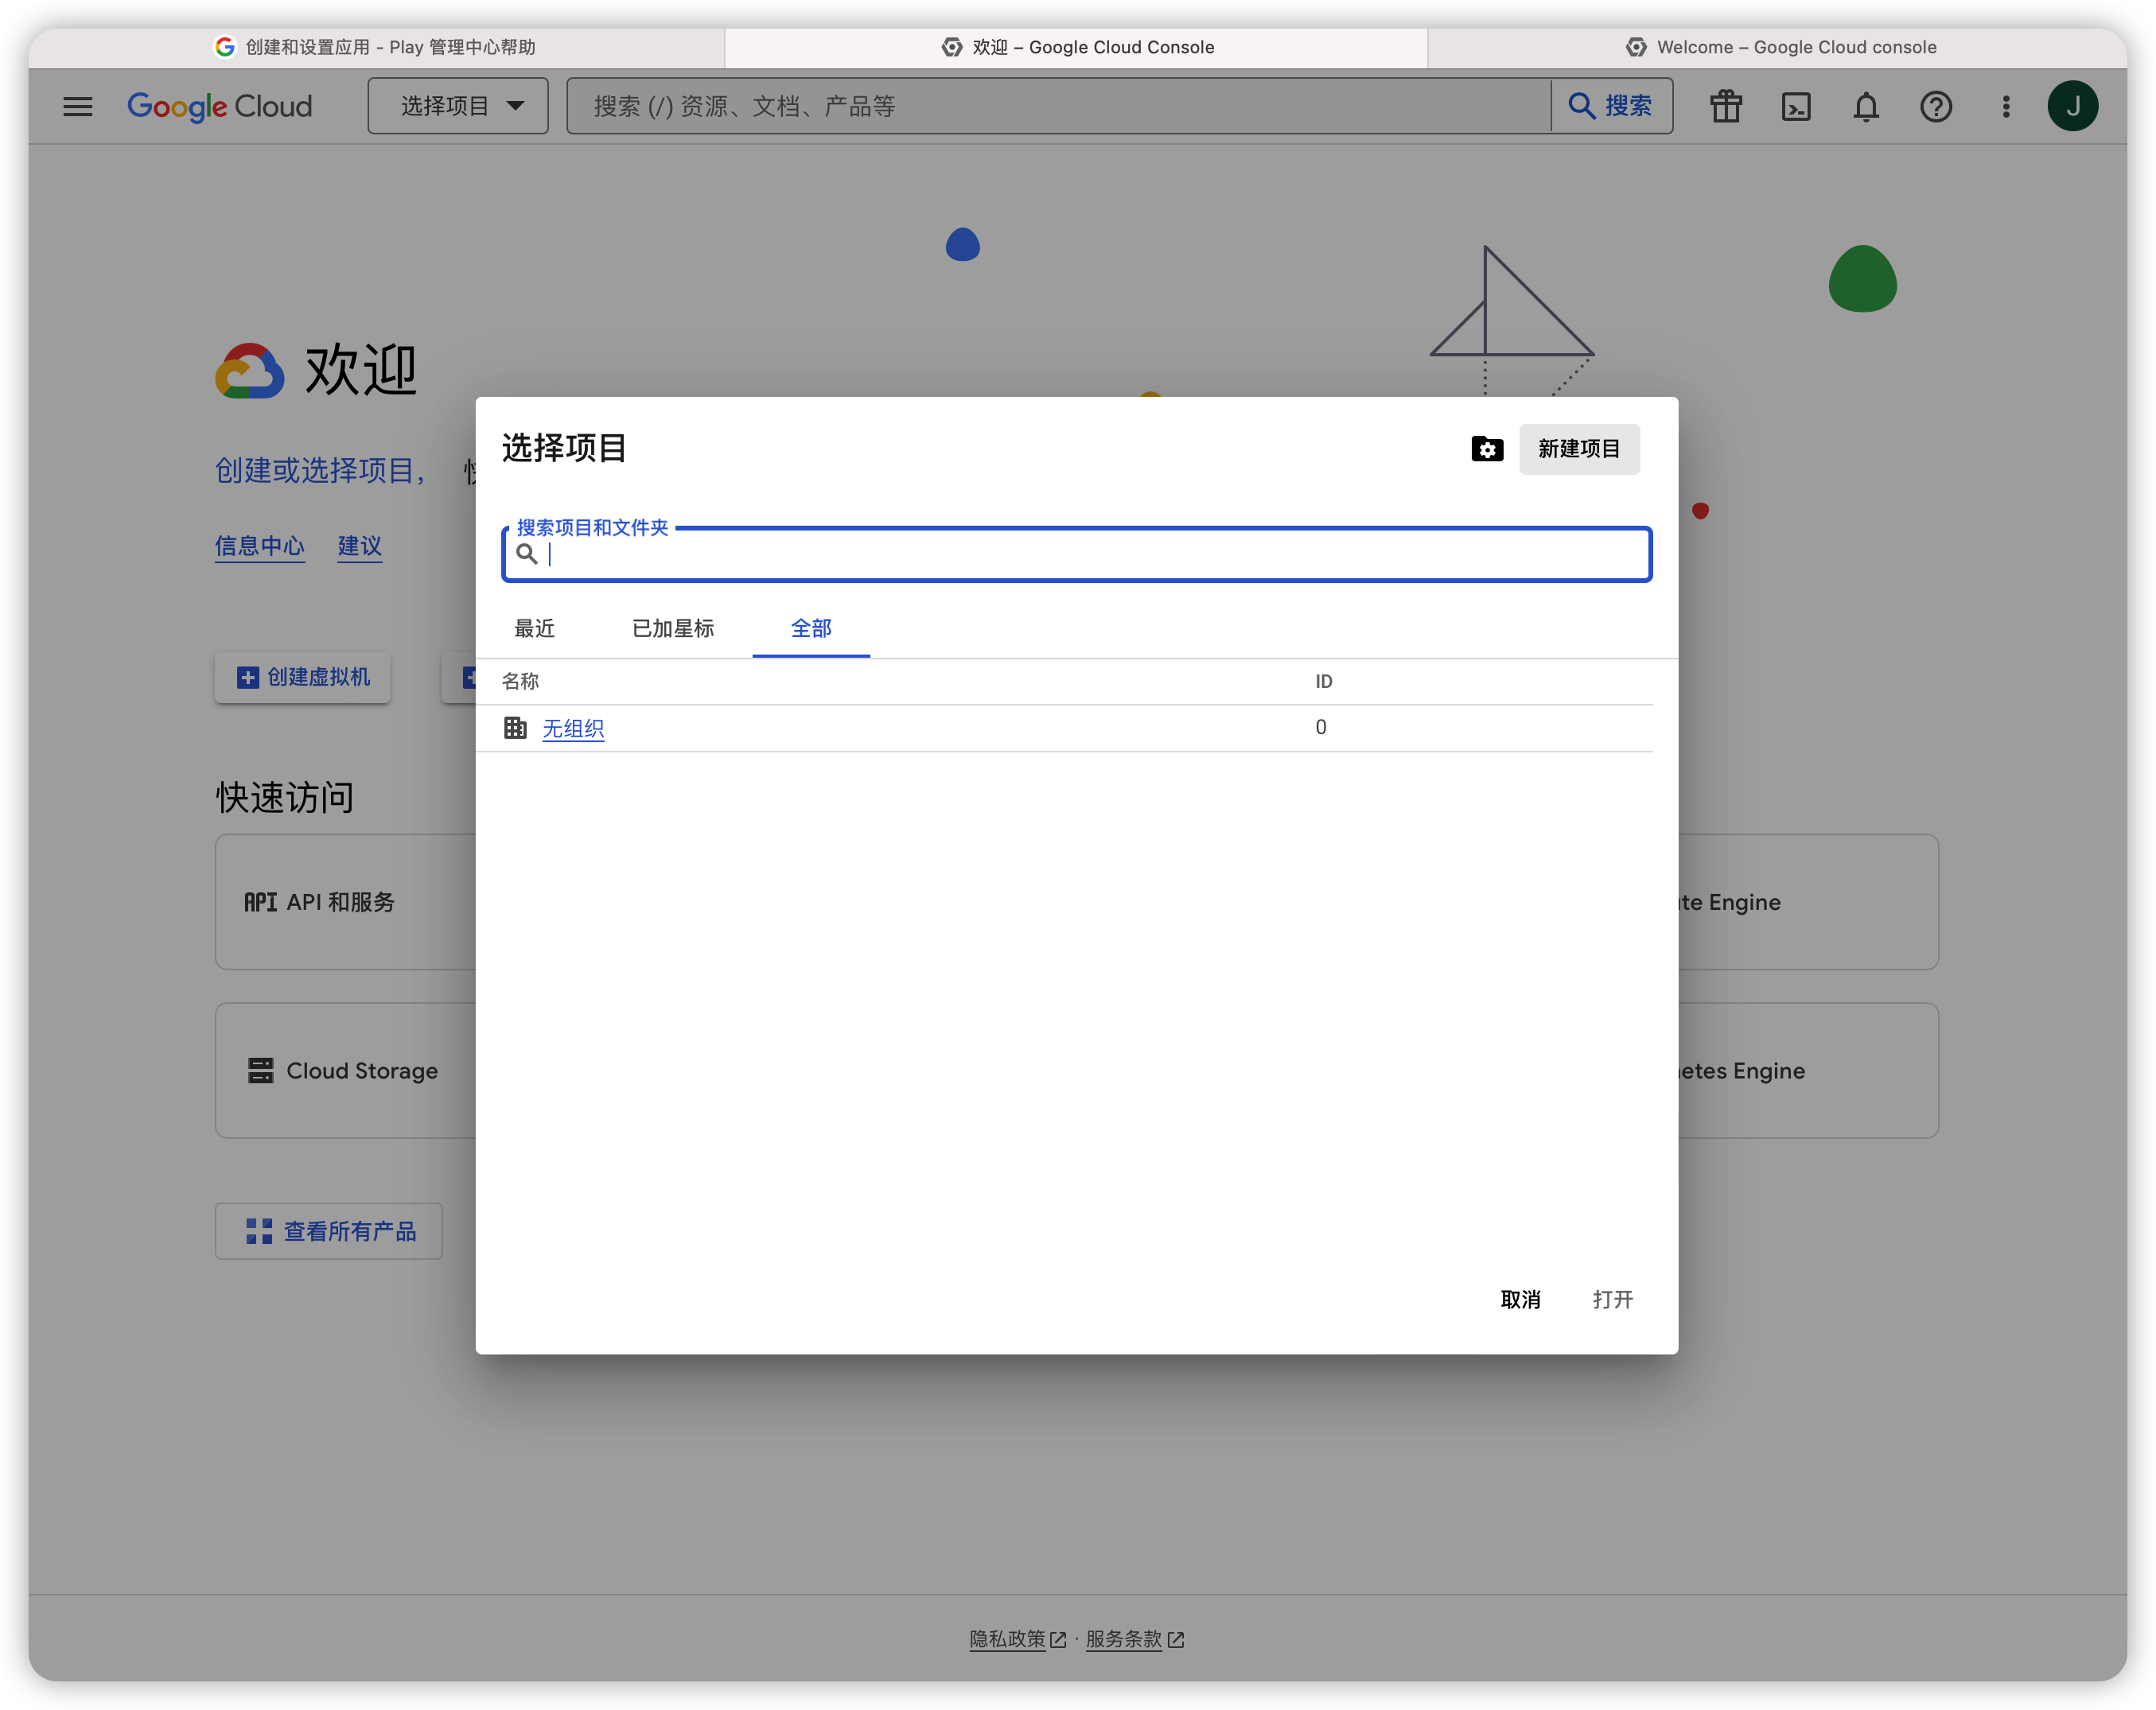Focus the 搜索项目和文件夹 field

tap(1076, 554)
